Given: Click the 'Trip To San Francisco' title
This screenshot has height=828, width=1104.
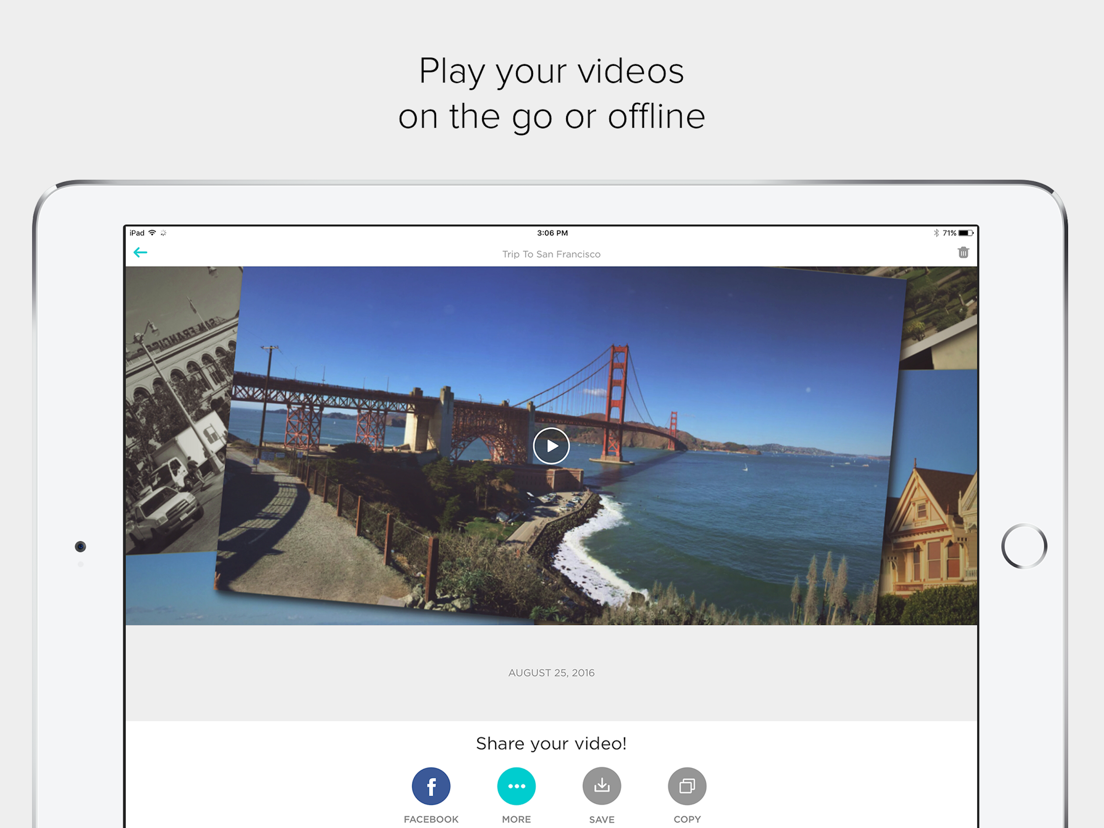Looking at the screenshot, I should [551, 254].
